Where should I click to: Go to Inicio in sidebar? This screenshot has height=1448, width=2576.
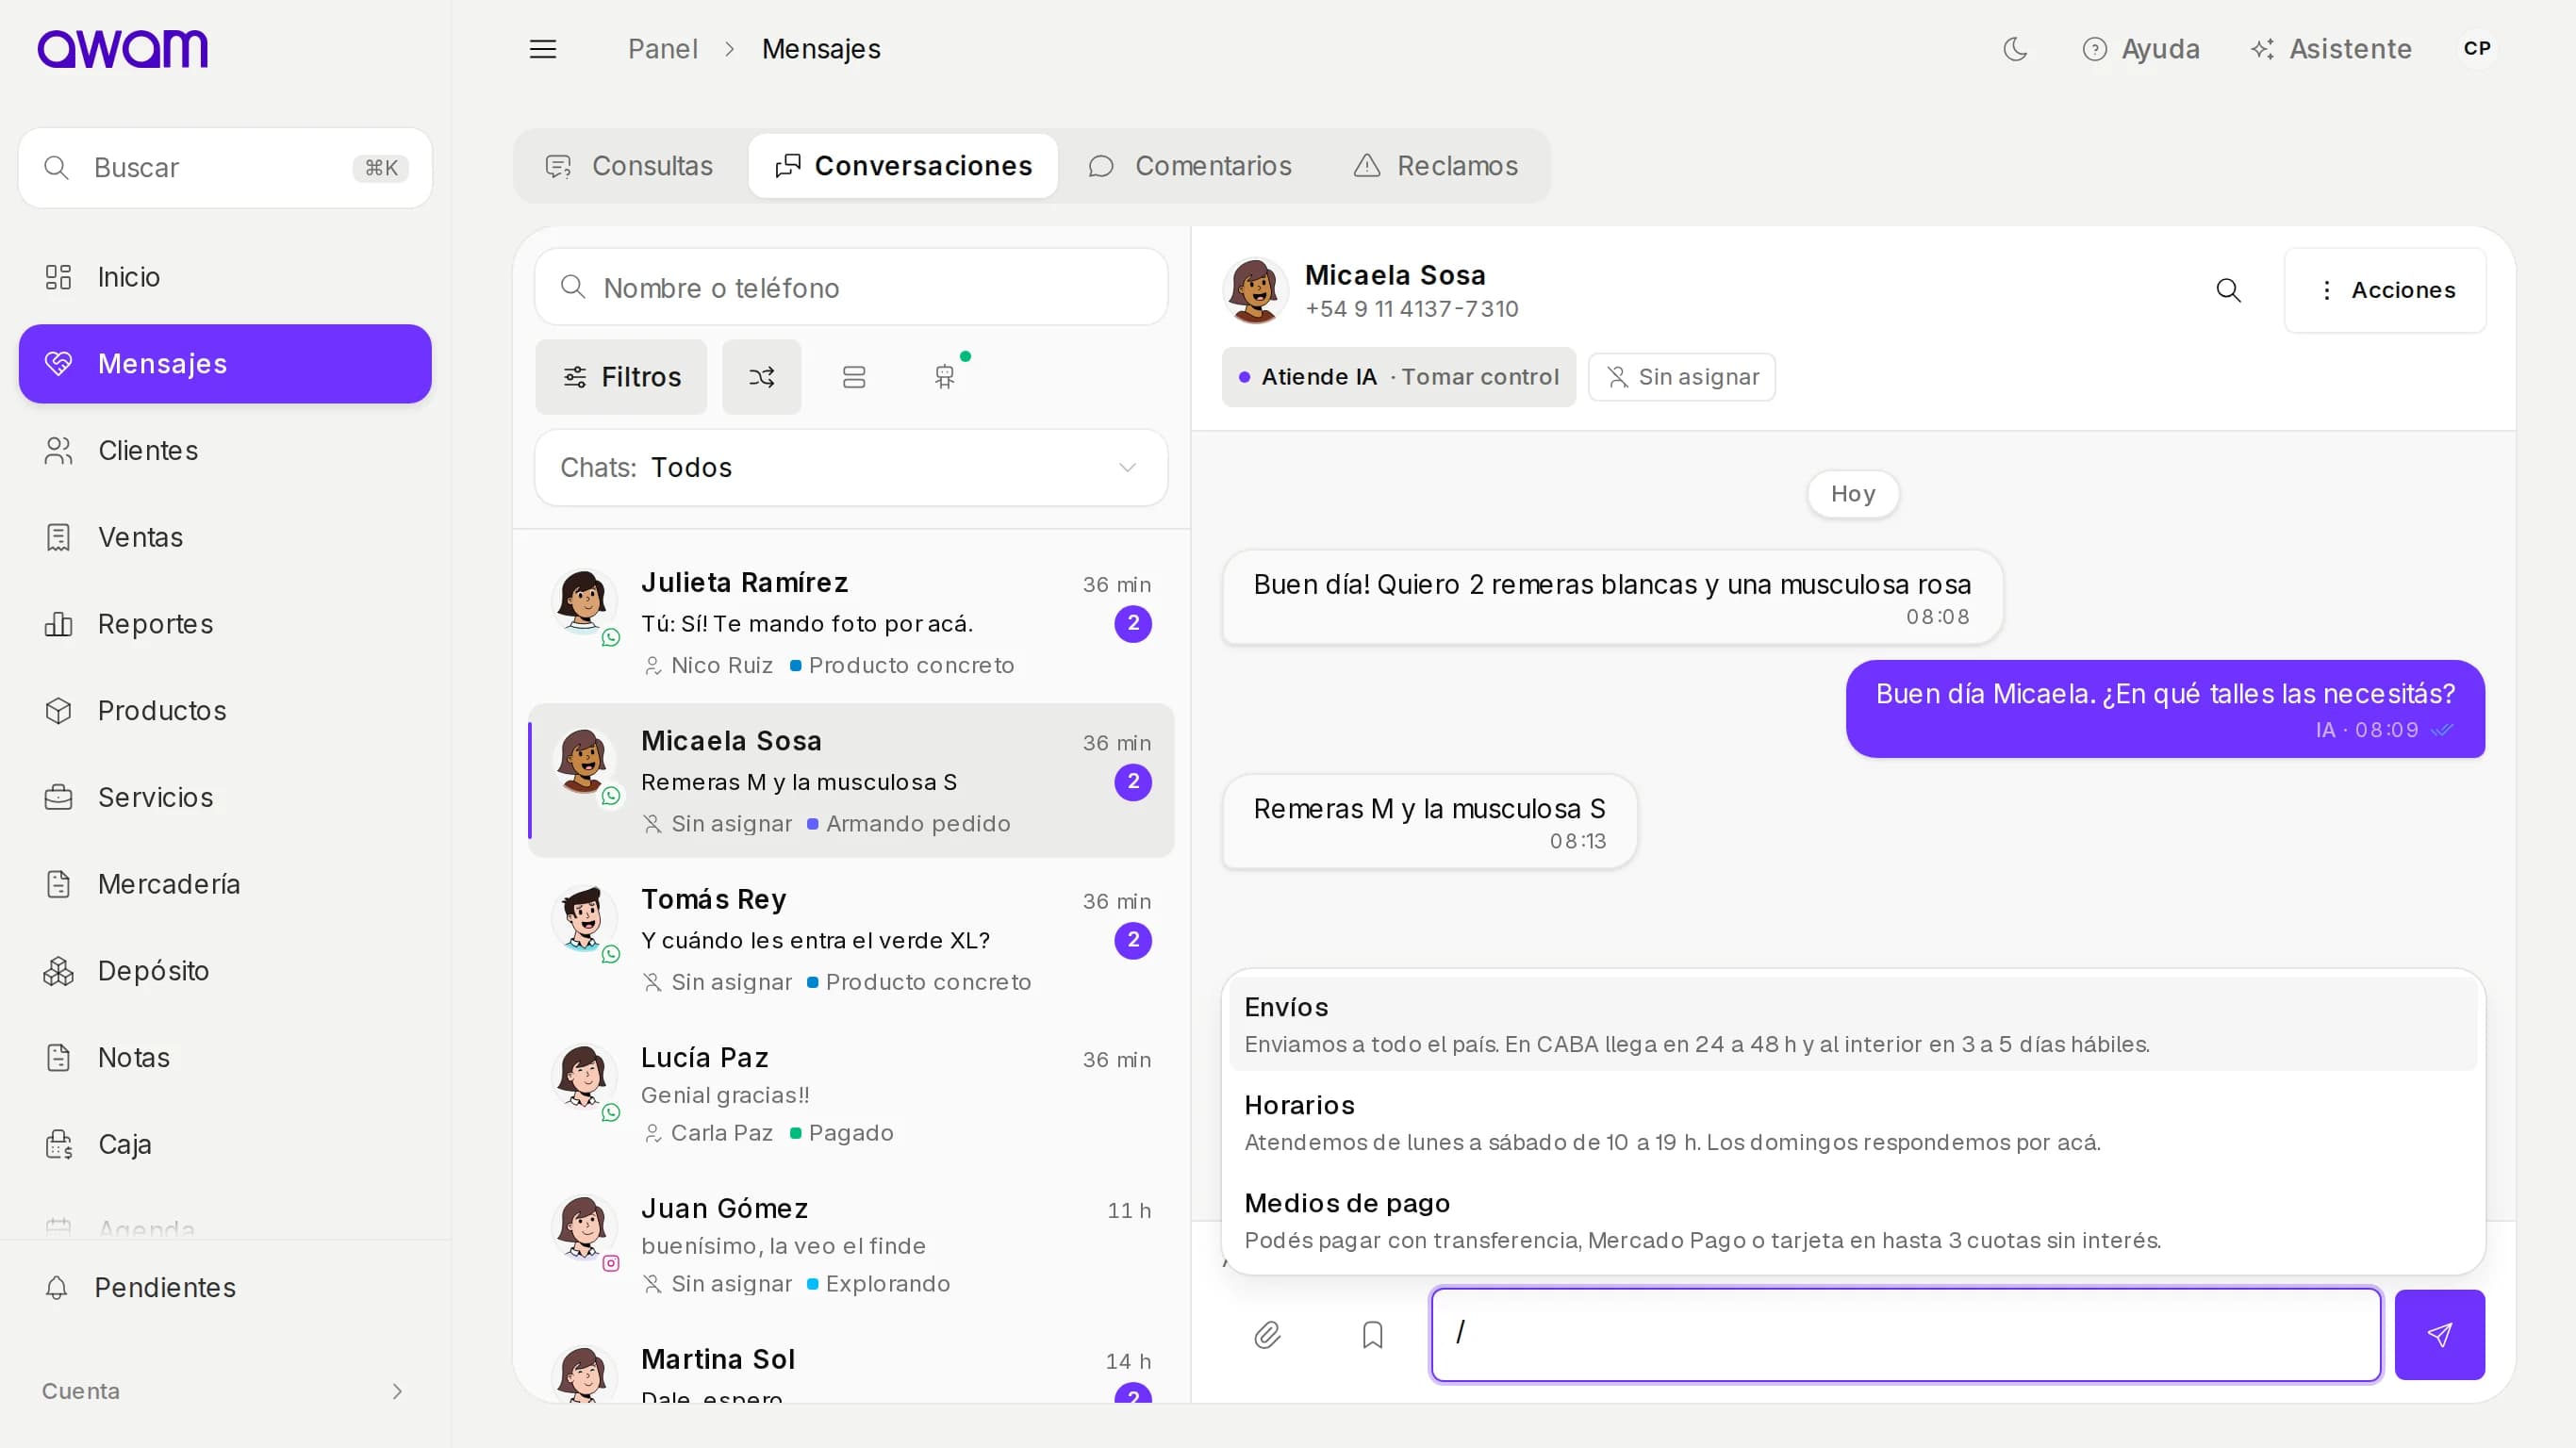pyautogui.click(x=225, y=277)
